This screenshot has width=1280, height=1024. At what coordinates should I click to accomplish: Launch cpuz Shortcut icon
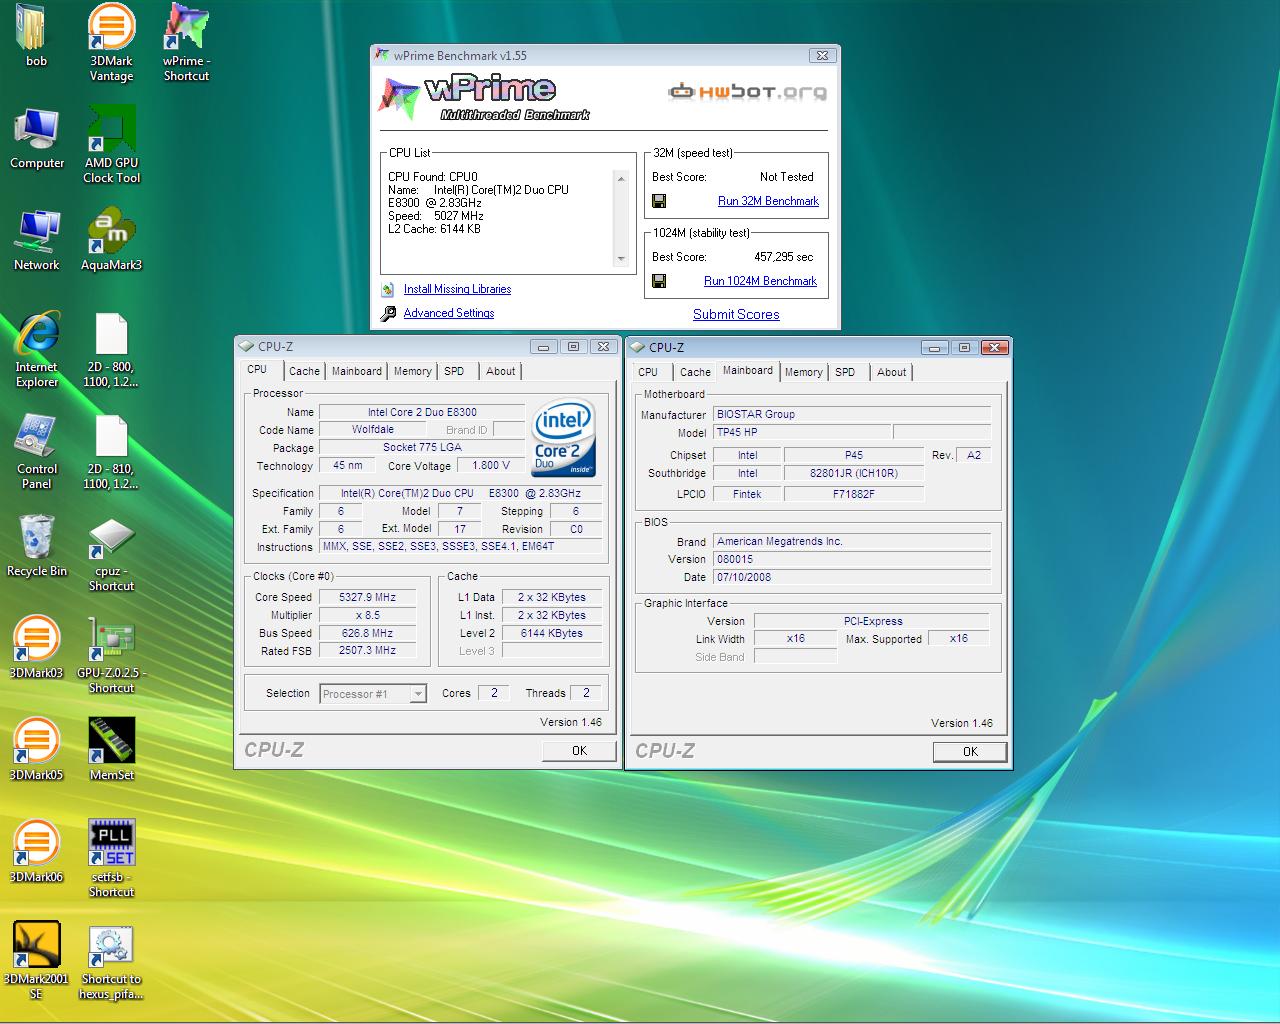click(111, 554)
